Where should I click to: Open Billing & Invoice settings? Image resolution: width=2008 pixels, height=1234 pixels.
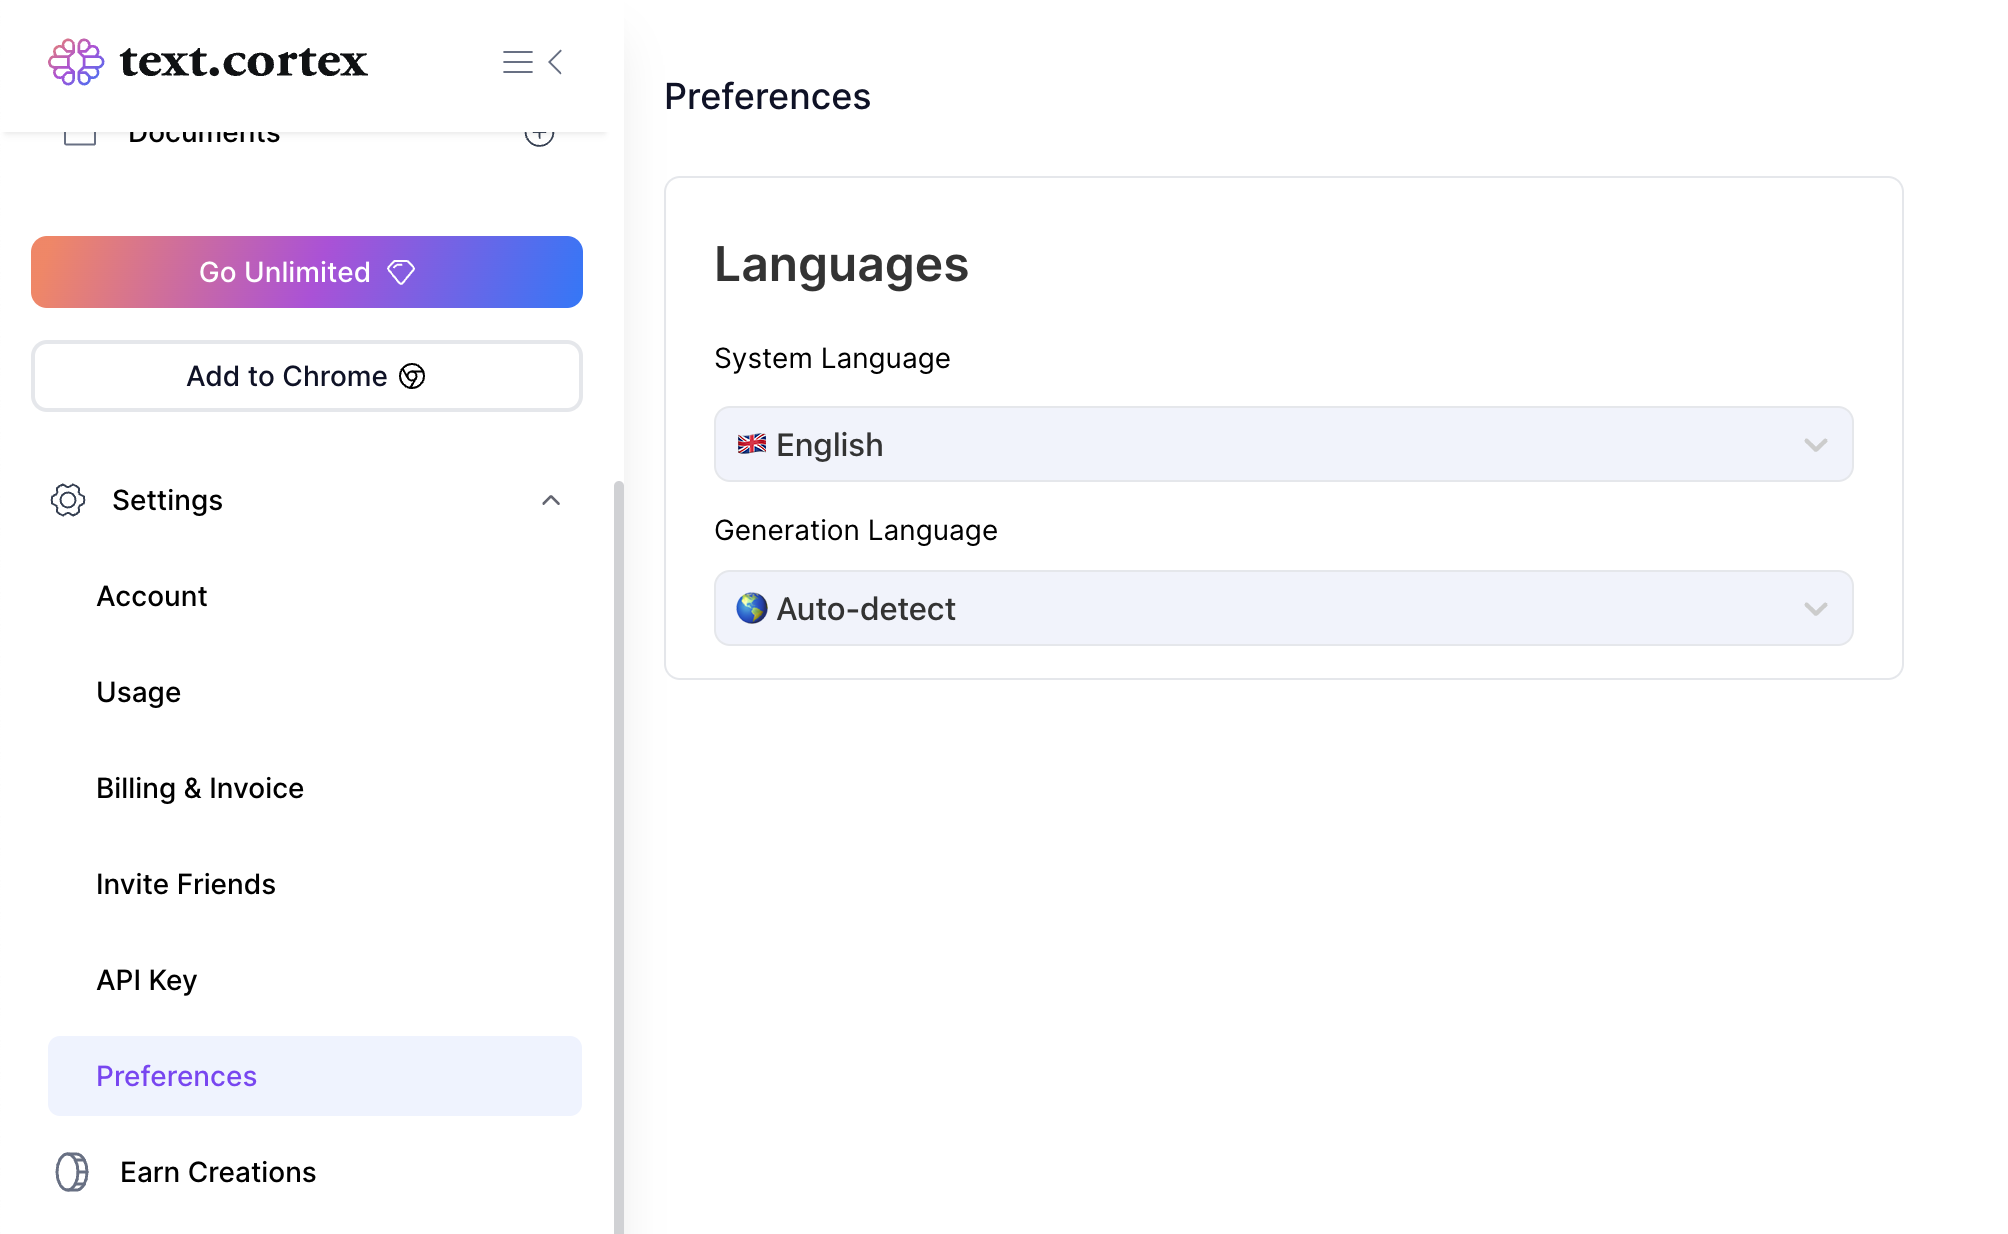pos(200,788)
